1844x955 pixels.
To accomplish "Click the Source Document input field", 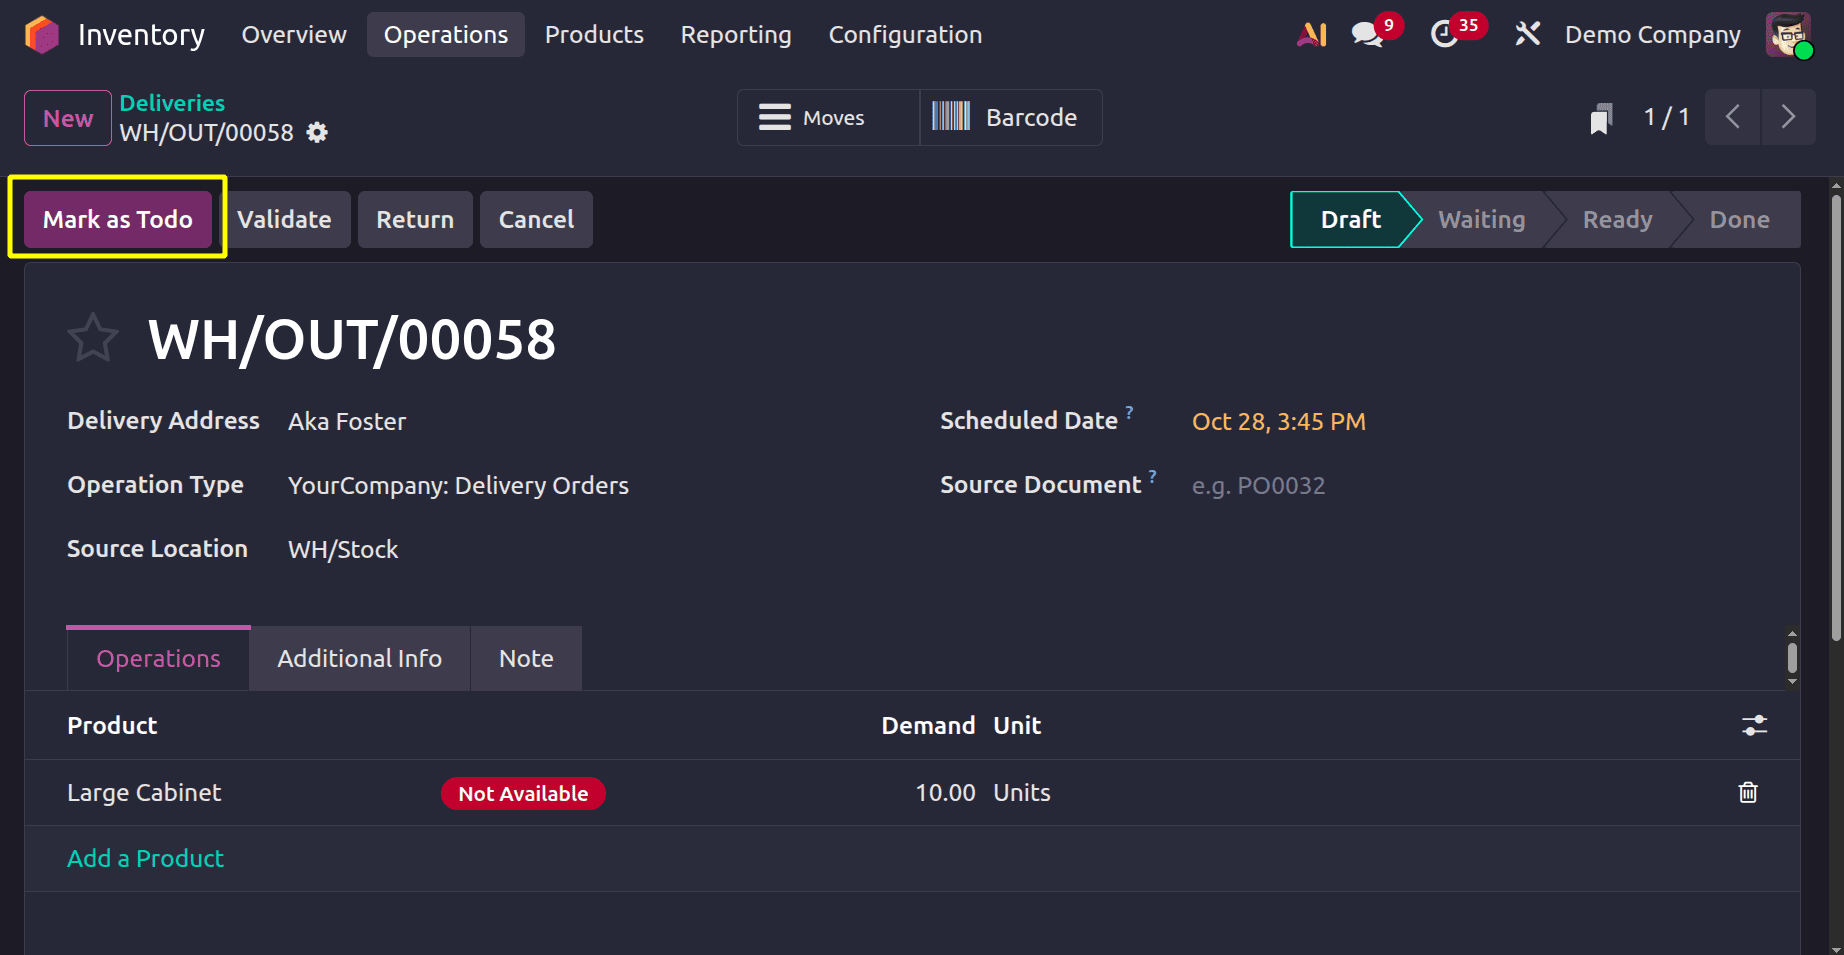I will click(x=1258, y=485).
